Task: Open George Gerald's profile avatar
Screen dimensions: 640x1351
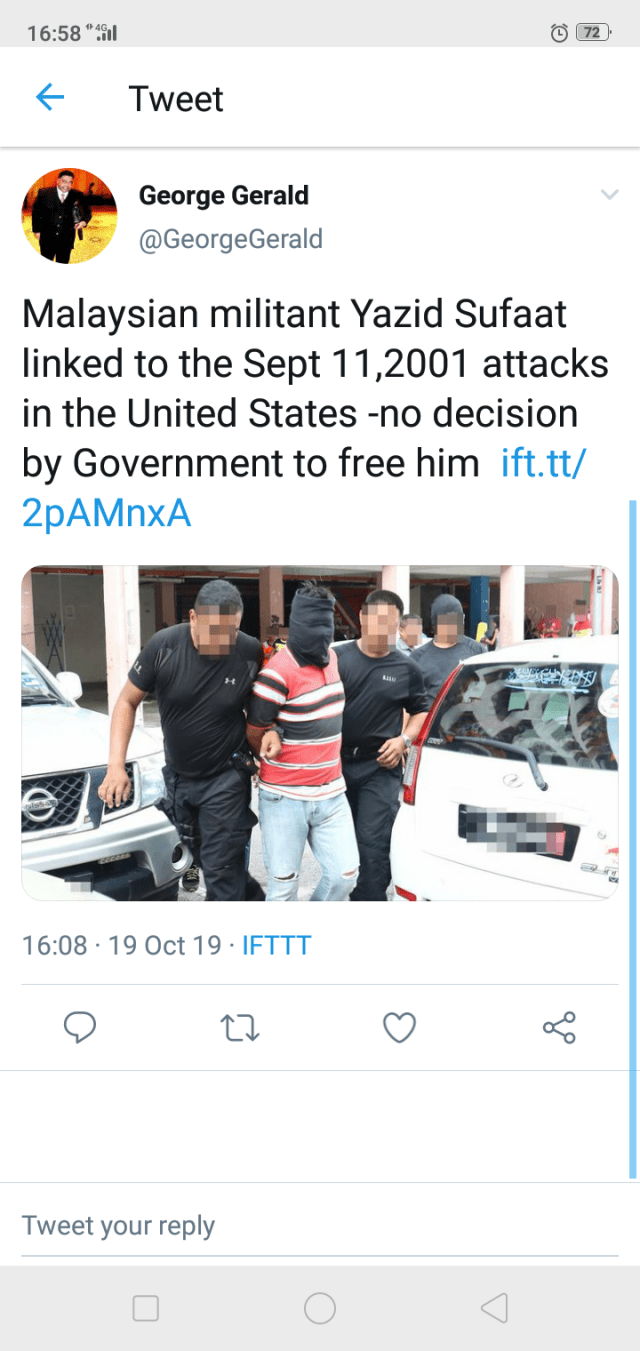Action: [x=69, y=216]
